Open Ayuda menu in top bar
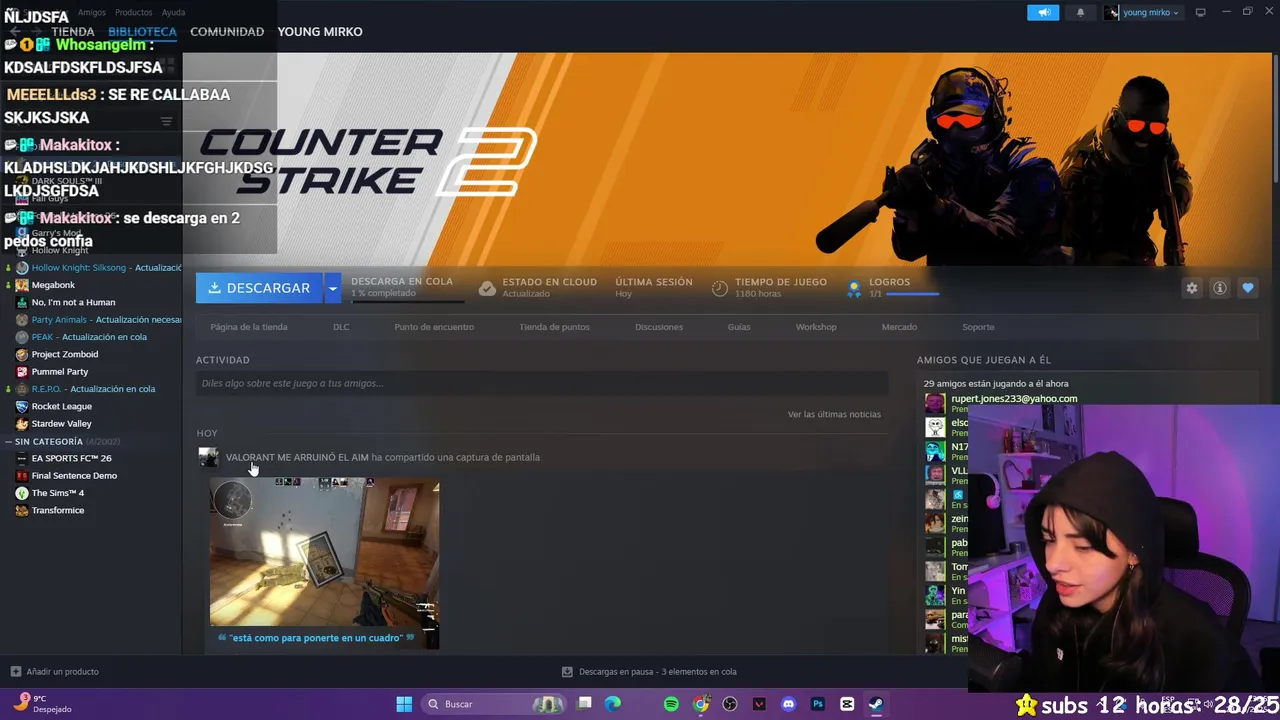This screenshot has height=720, width=1280. pos(173,12)
